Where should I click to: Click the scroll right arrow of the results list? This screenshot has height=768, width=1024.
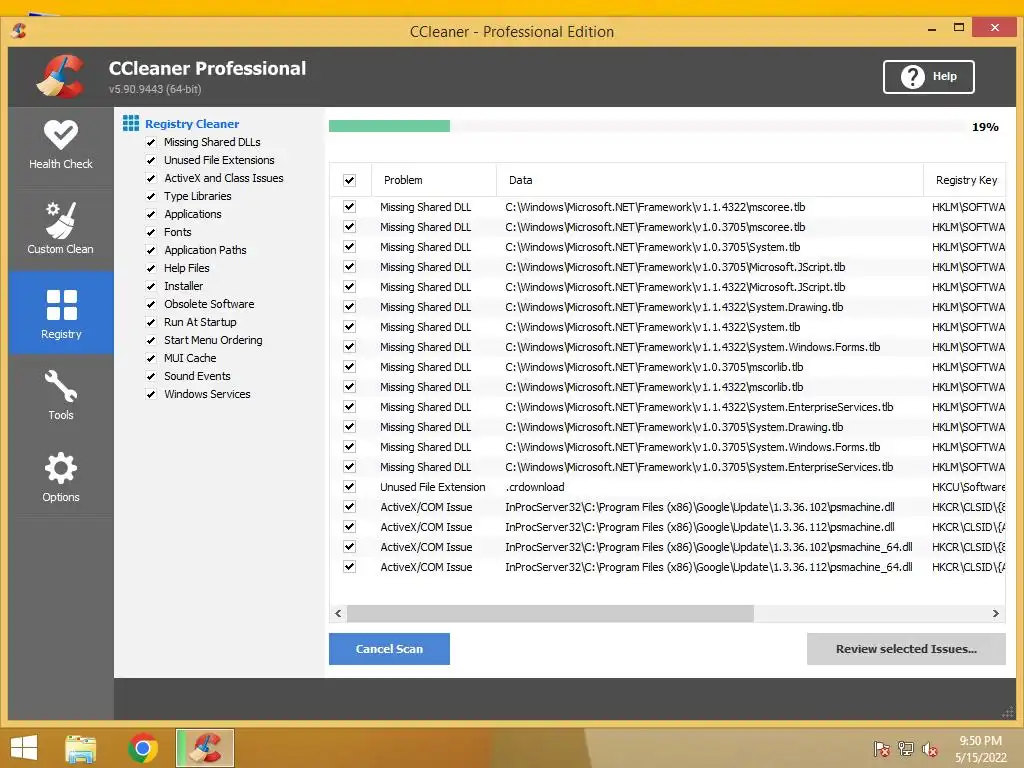[x=995, y=613]
